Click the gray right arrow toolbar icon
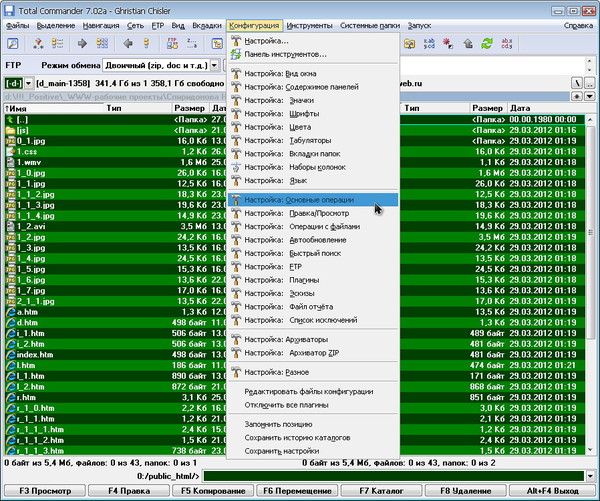The image size is (600, 501). [x=82, y=44]
